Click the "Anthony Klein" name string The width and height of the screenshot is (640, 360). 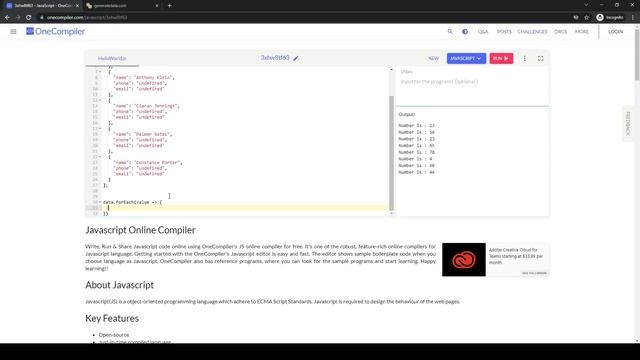coord(153,78)
